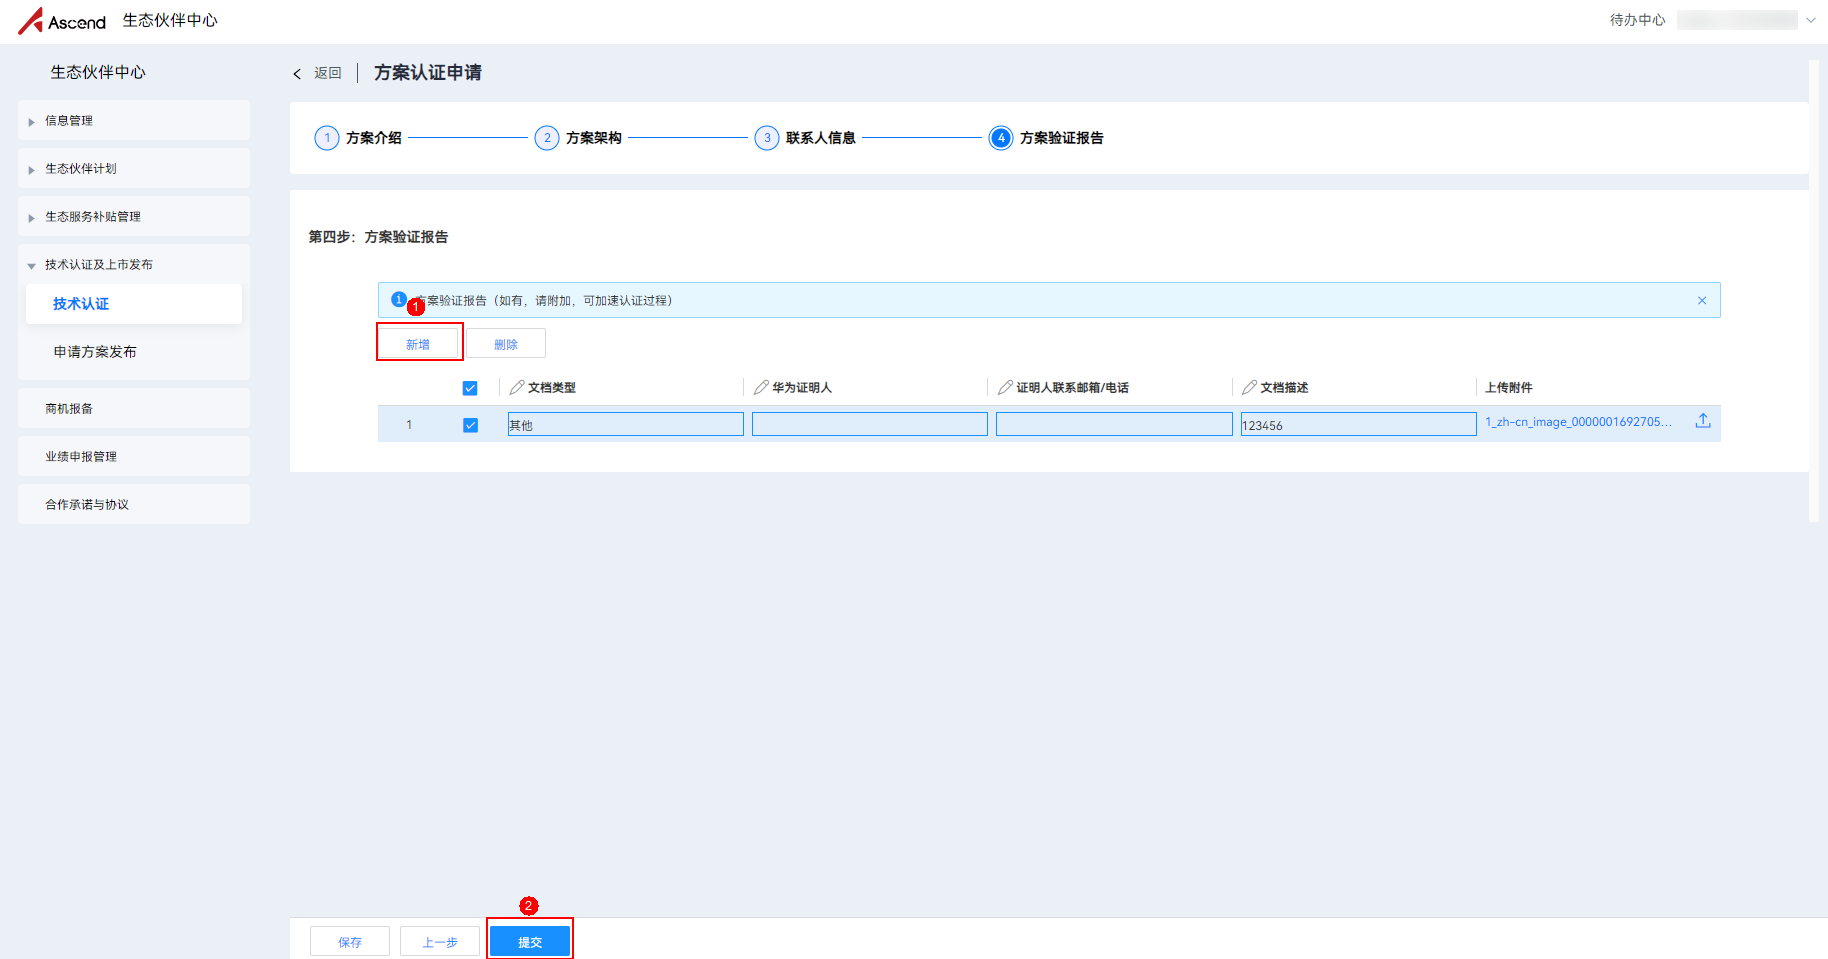Click the upload attachment icon in row 1
Screen dimensions: 1828x959
[1703, 422]
